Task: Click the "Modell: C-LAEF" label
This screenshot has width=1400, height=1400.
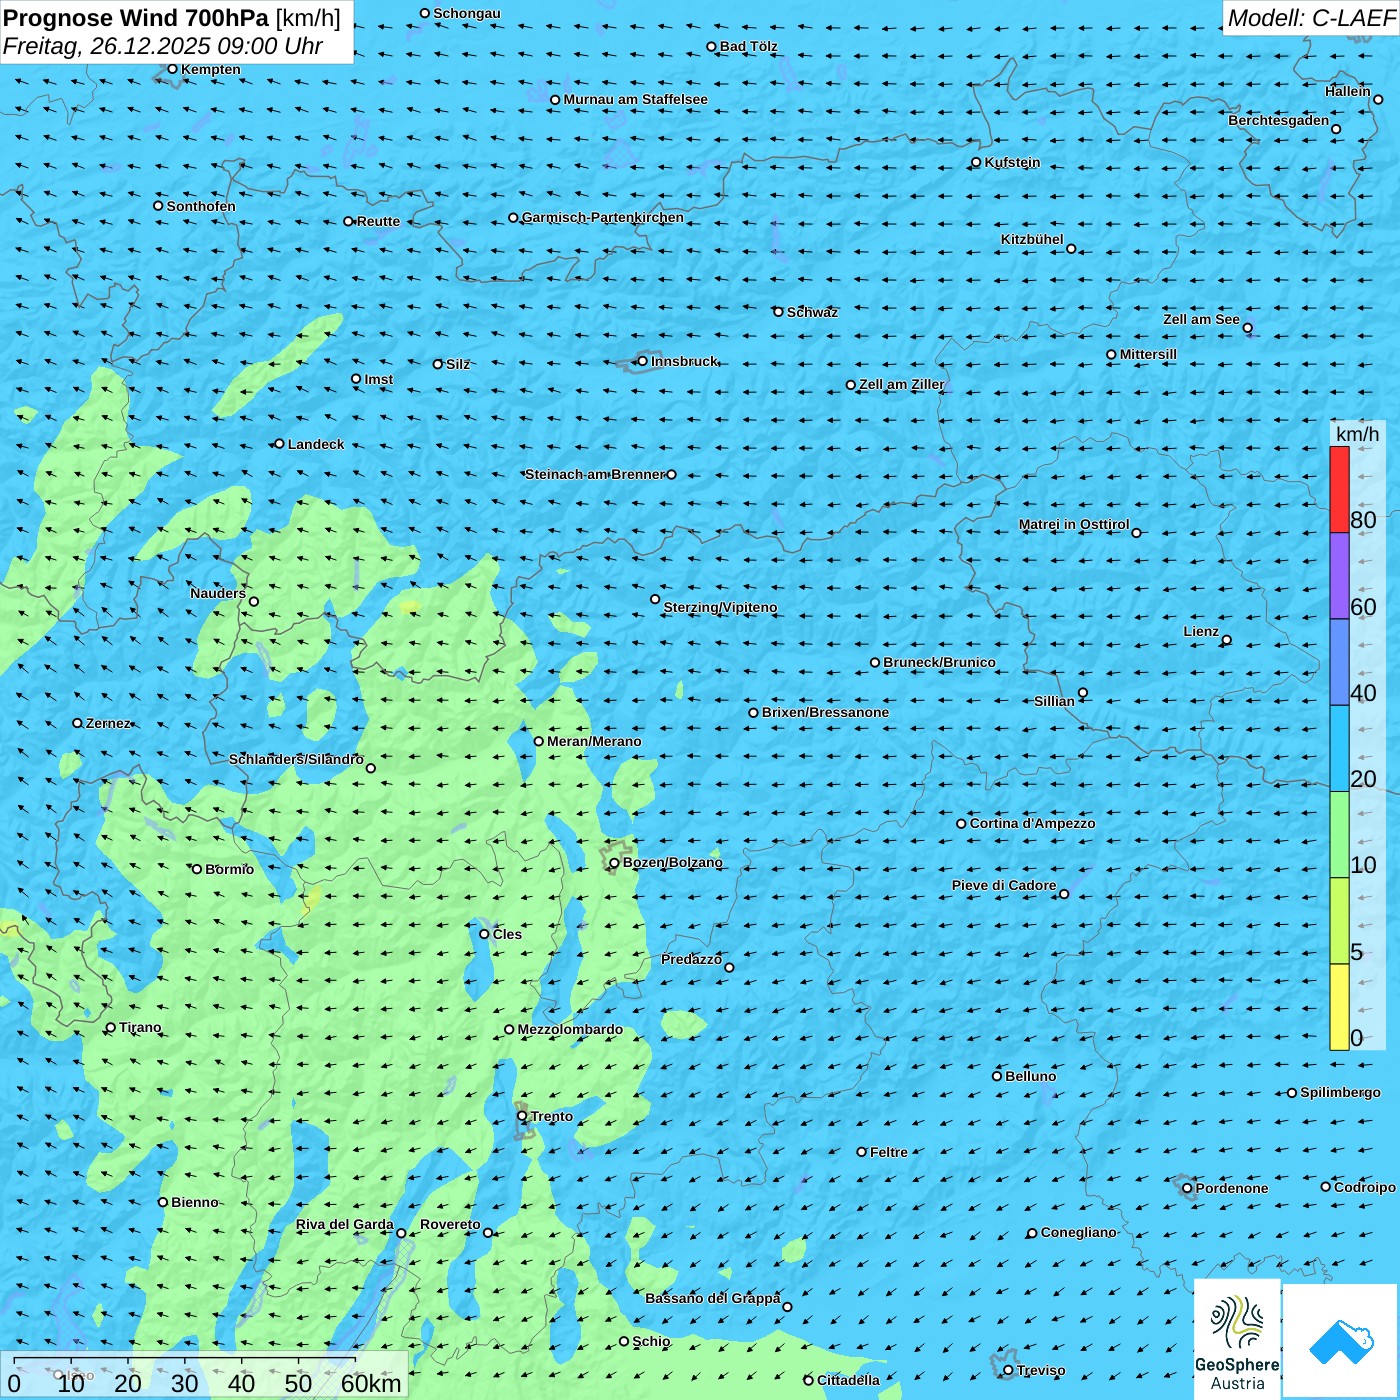Action: pyautogui.click(x=1311, y=18)
